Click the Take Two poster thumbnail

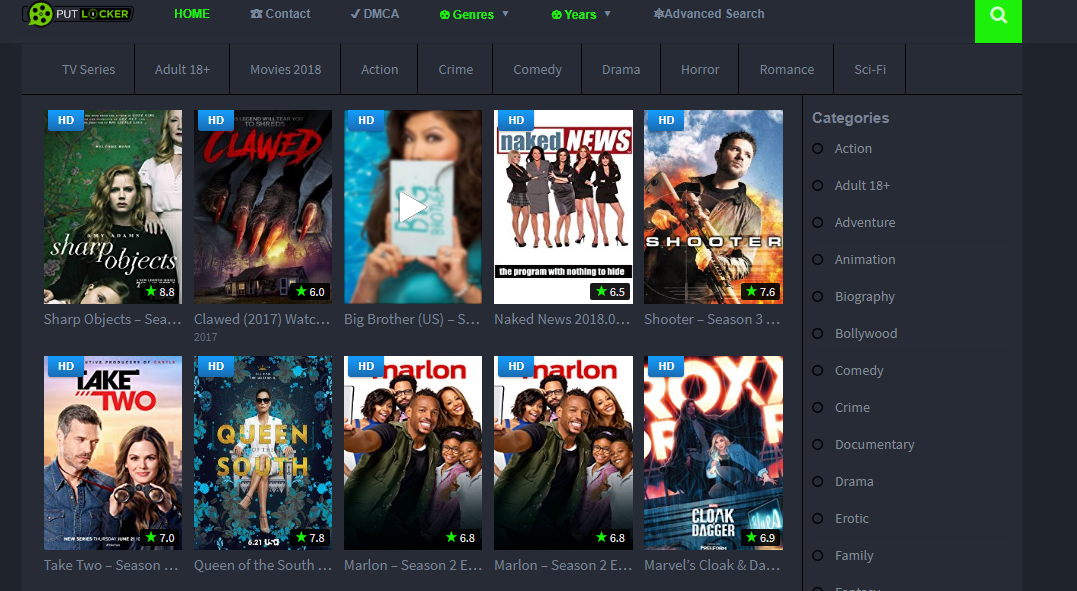point(113,453)
